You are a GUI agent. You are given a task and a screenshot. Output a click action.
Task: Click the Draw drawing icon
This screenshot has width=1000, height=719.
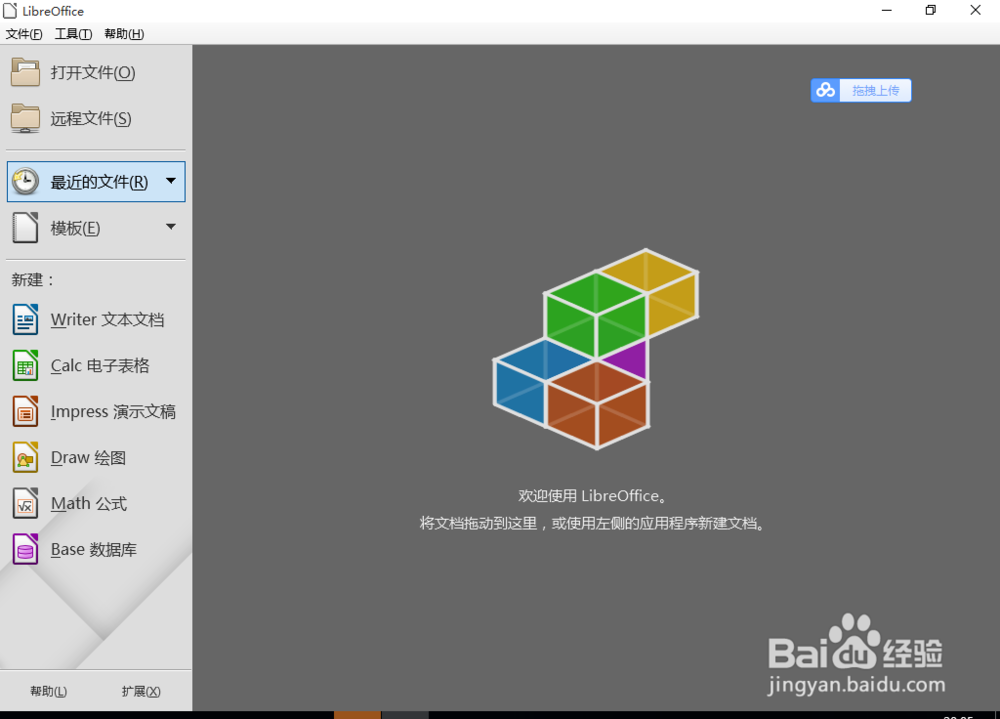click(x=26, y=457)
